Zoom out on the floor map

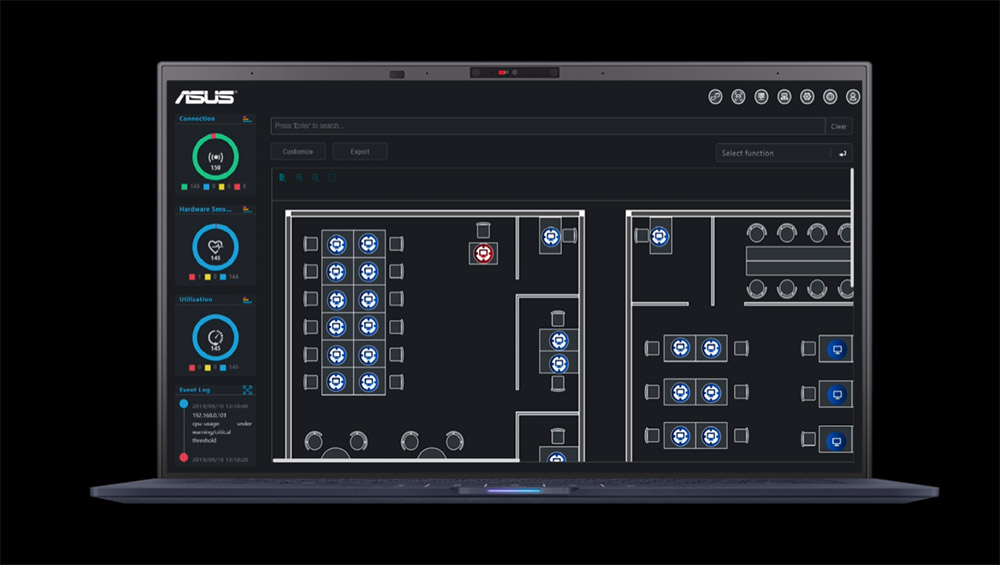(315, 177)
